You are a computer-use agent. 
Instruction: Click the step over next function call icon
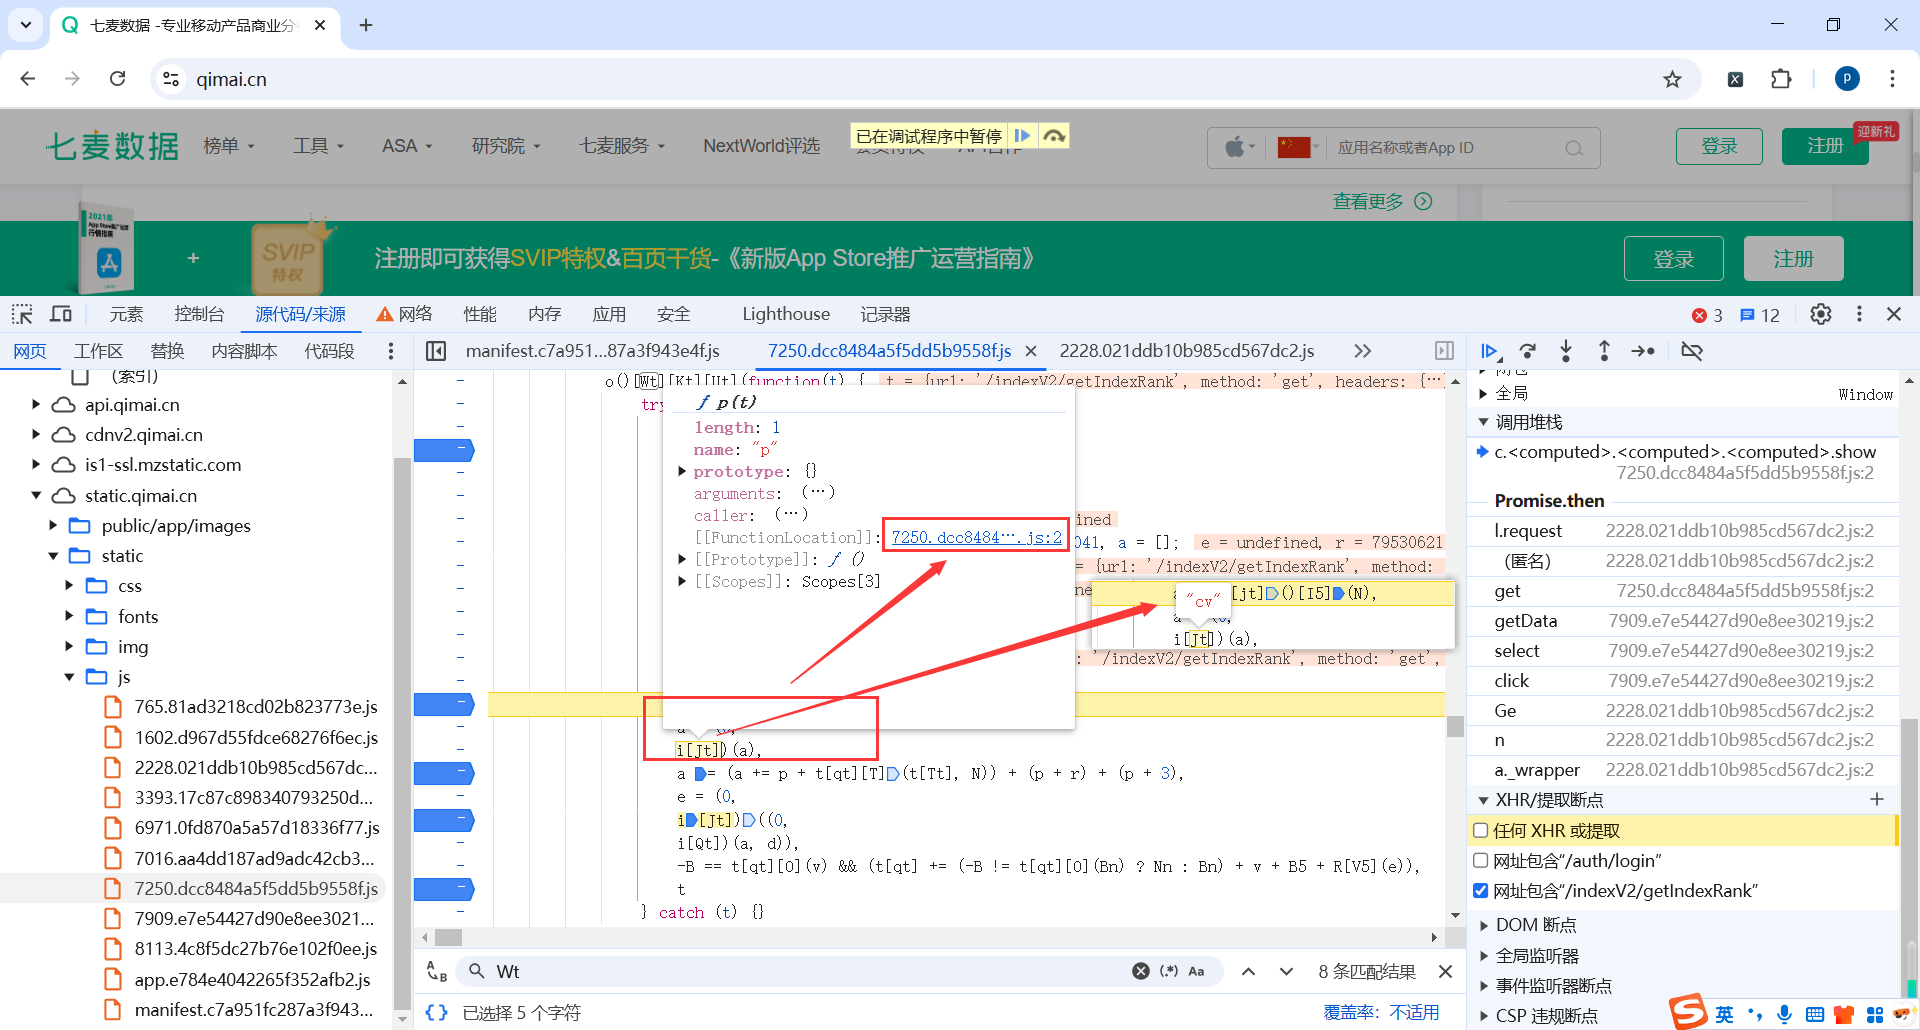click(1528, 351)
